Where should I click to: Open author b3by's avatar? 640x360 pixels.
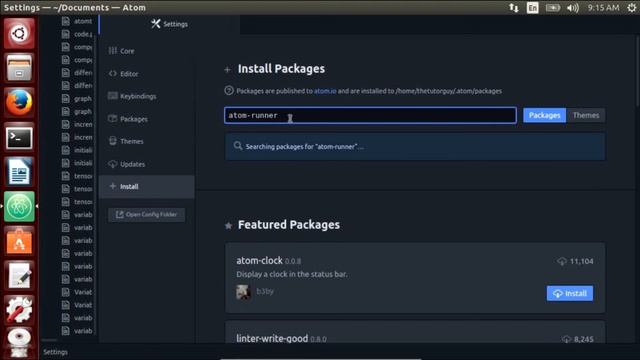[x=243, y=292]
